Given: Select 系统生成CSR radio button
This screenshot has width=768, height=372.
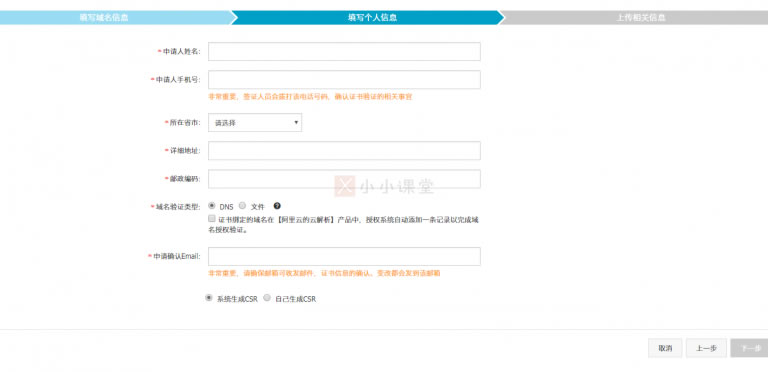Looking at the screenshot, I should [209, 298].
